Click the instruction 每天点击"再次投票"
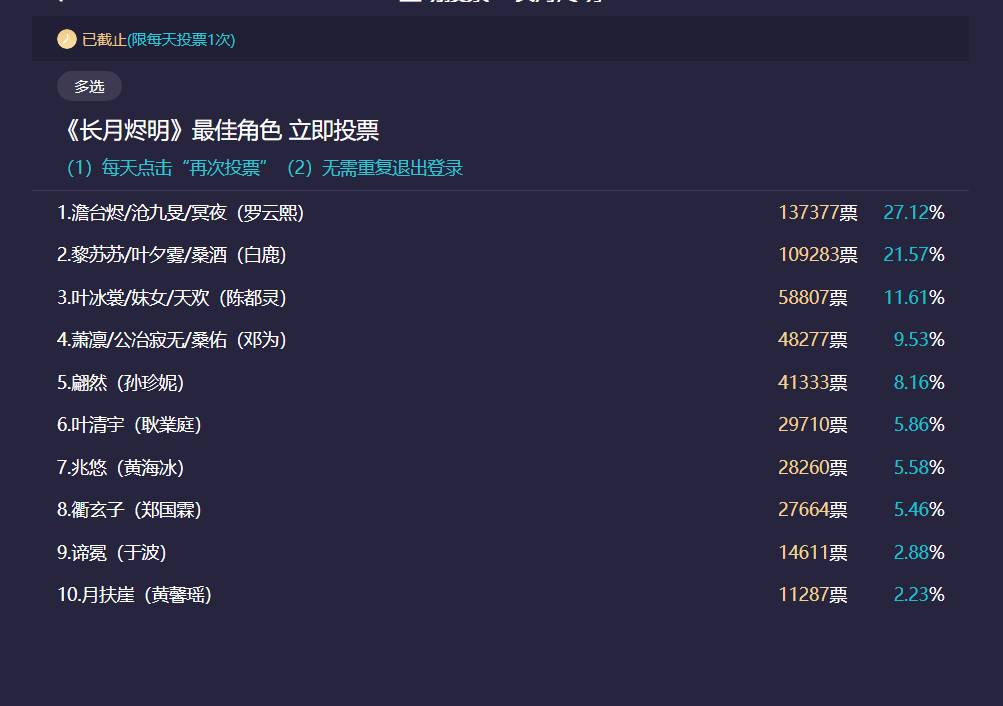Viewport: 1003px width, 706px height. pyautogui.click(x=184, y=168)
